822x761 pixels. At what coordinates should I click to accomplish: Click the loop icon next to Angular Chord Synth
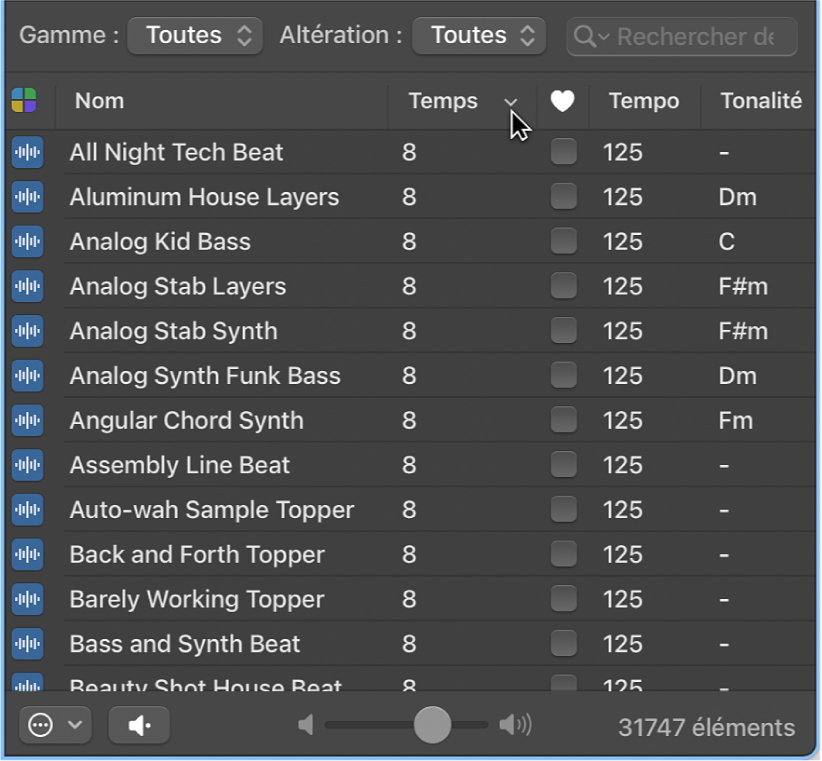click(27, 421)
